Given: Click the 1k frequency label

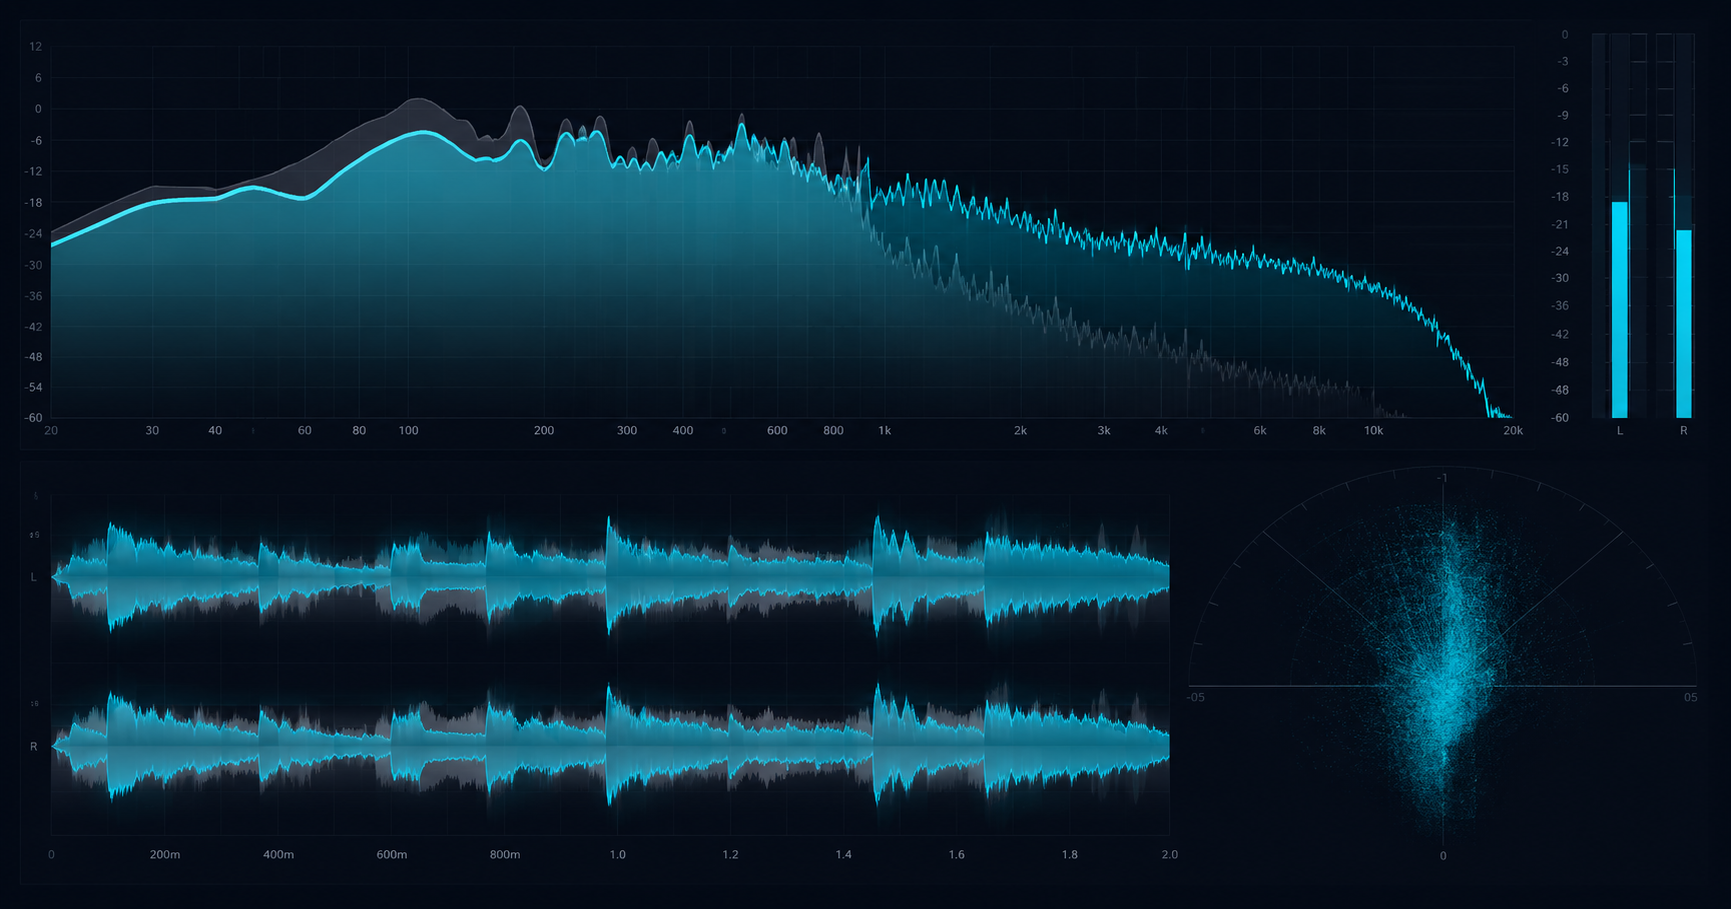Looking at the screenshot, I should (x=884, y=431).
